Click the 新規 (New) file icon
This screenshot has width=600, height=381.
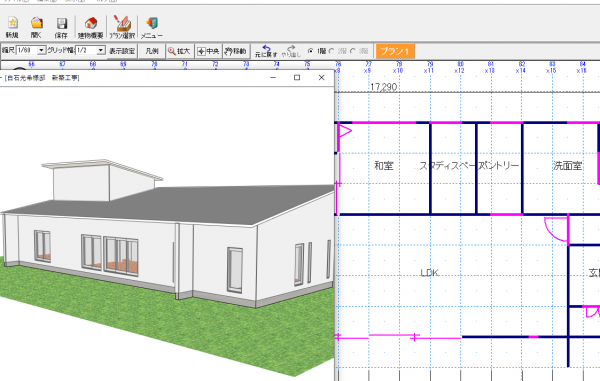[12, 27]
